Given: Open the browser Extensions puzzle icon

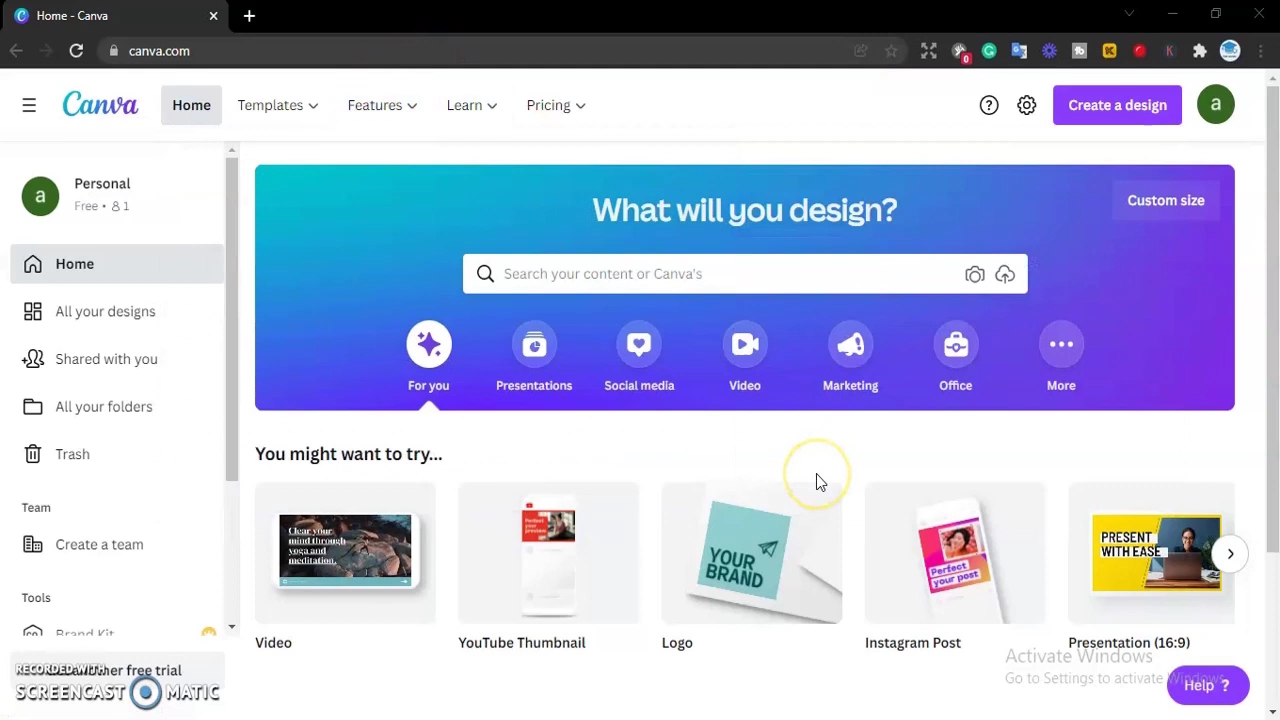Looking at the screenshot, I should pyautogui.click(x=1199, y=51).
